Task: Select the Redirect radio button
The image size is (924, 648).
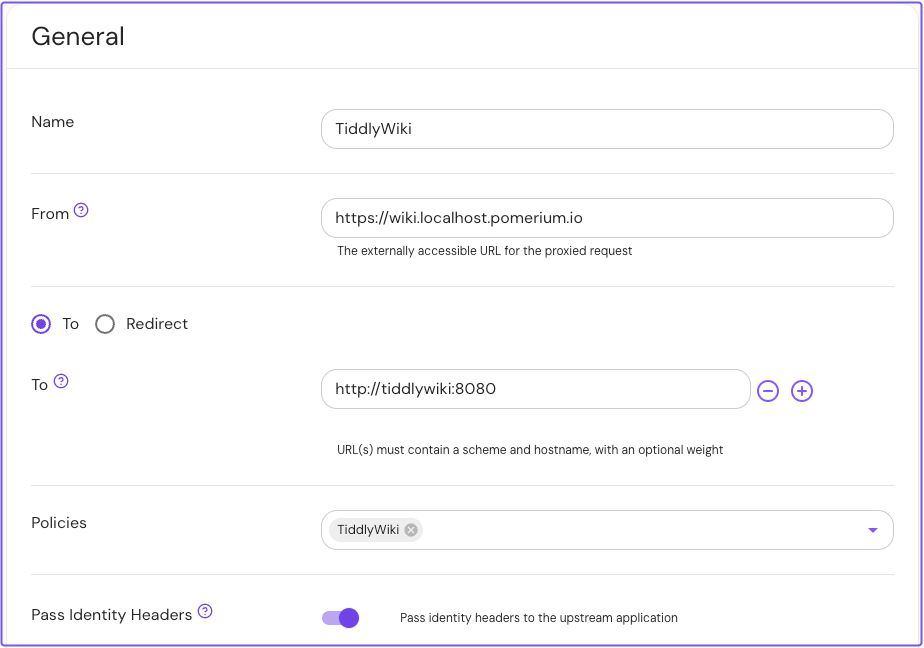Action: click(x=105, y=324)
